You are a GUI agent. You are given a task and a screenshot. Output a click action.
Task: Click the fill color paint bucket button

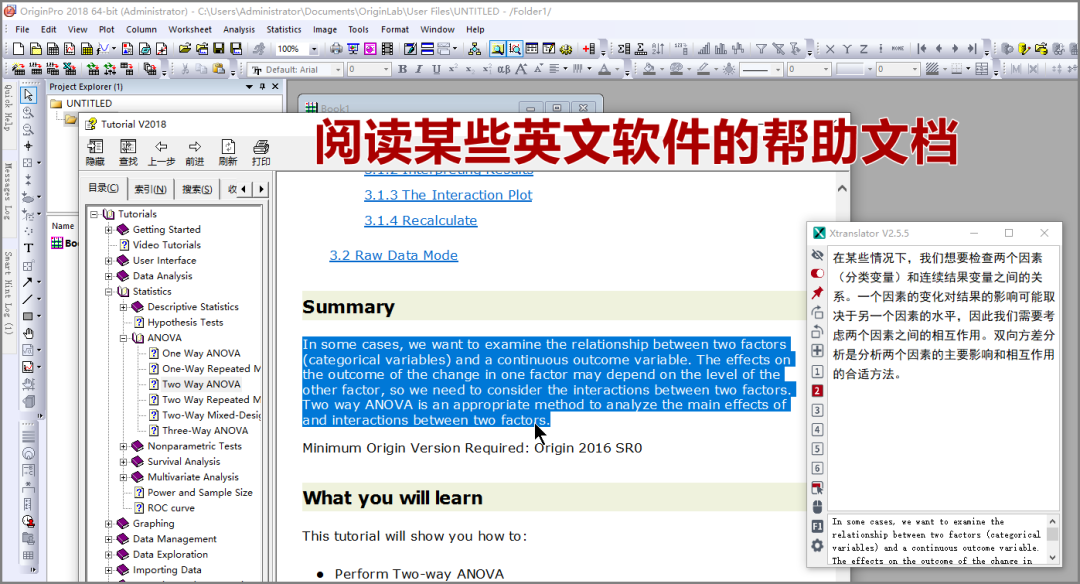649,69
